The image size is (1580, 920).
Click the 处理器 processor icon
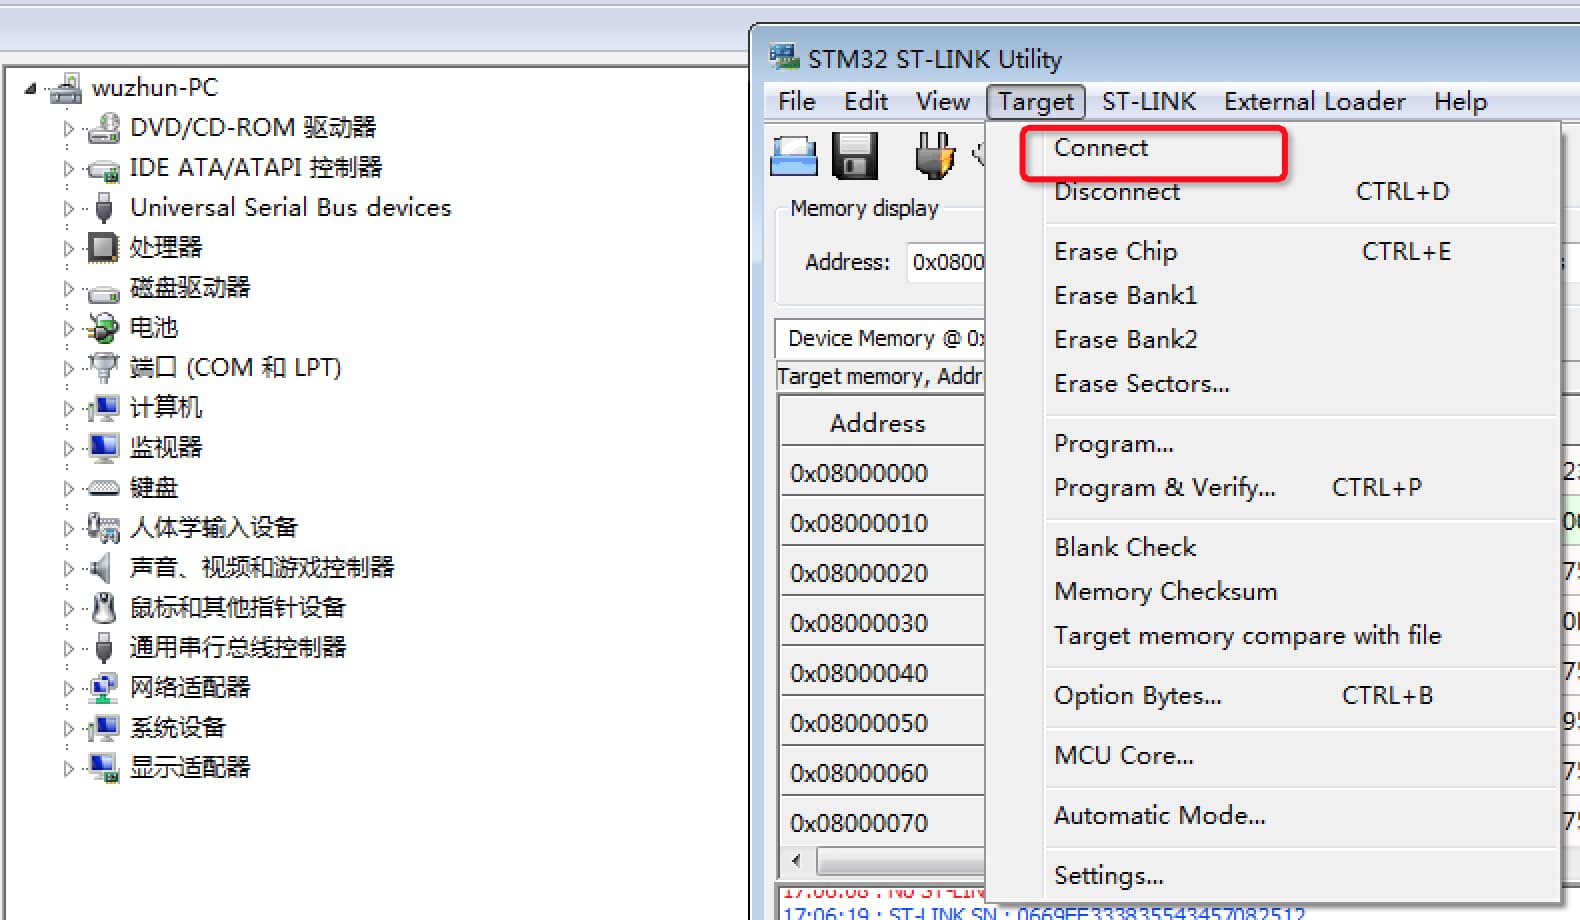tap(103, 247)
